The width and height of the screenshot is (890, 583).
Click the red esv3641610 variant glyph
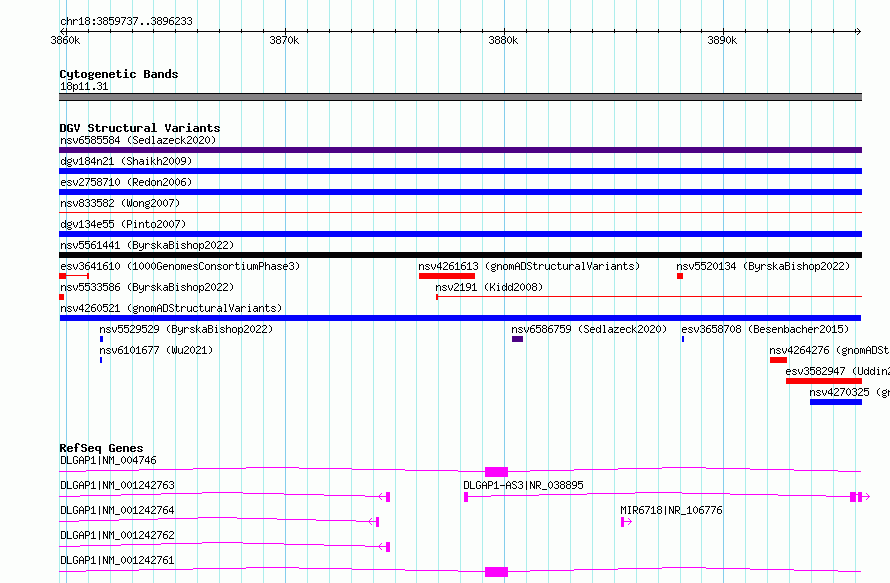pyautogui.click(x=74, y=276)
